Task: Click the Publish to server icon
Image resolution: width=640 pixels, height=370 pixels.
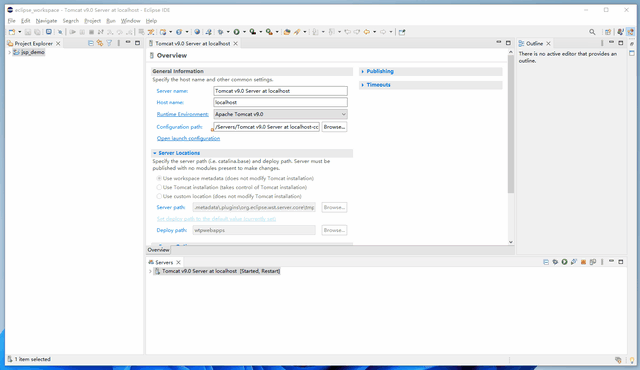Action: (593, 262)
